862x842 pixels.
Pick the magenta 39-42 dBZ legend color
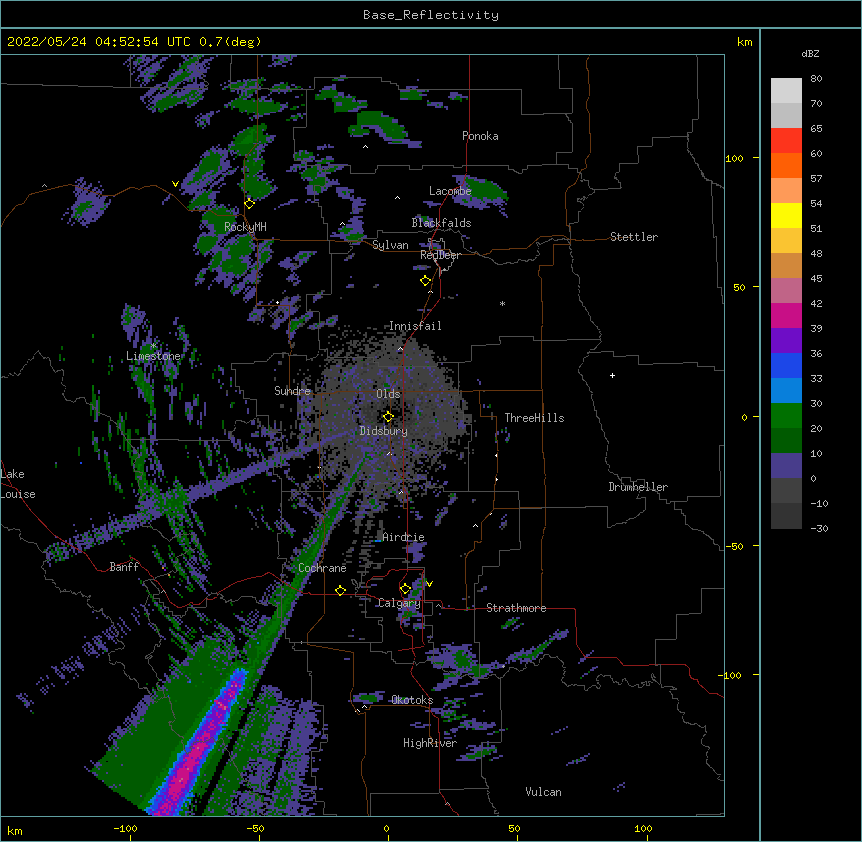click(786, 315)
